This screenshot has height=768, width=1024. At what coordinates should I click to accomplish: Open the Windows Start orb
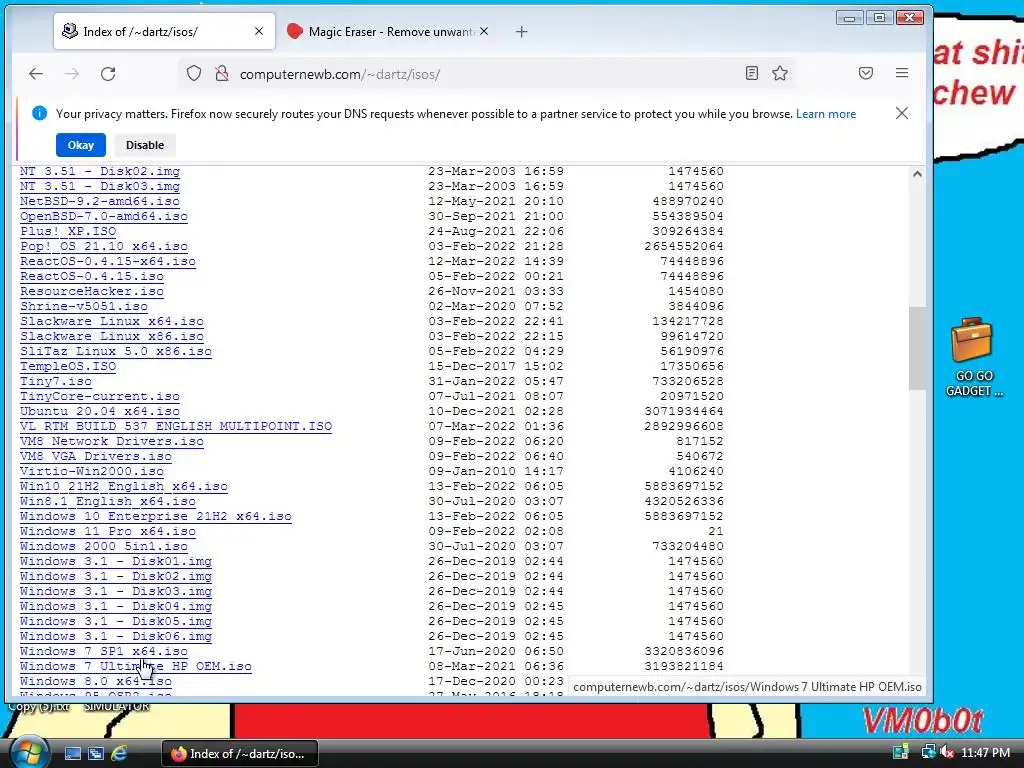[29, 752]
